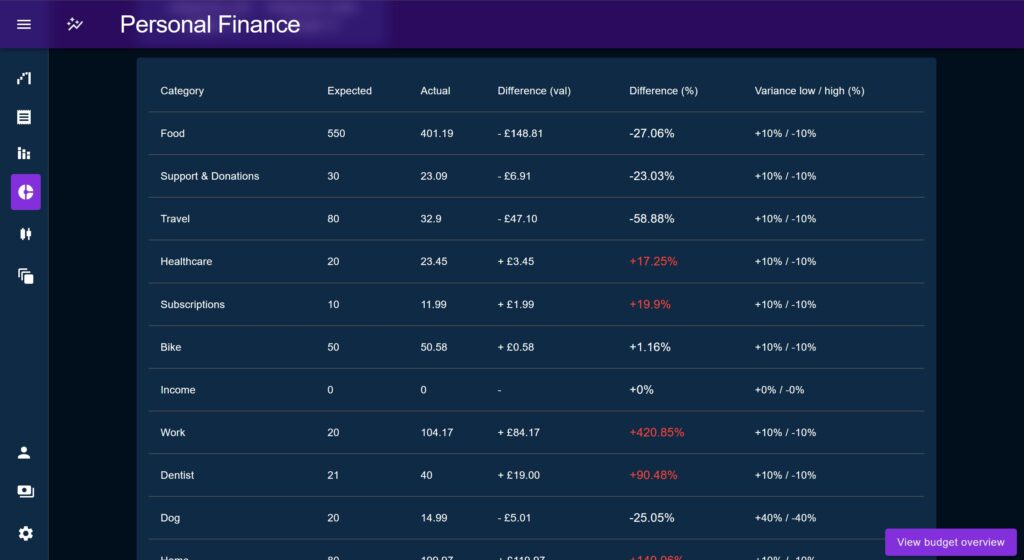This screenshot has width=1024, height=560.
Task: Open the candlestick chart icon in sidebar
Action: [x=25, y=234]
